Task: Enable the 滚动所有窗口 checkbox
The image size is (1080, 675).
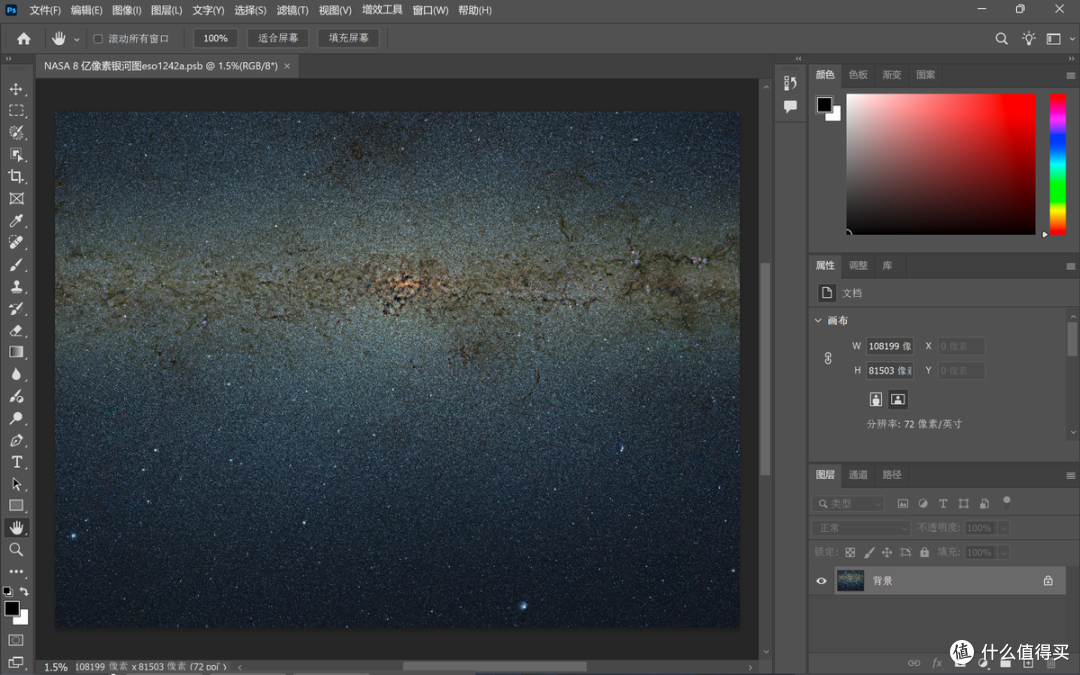Action: 98,39
